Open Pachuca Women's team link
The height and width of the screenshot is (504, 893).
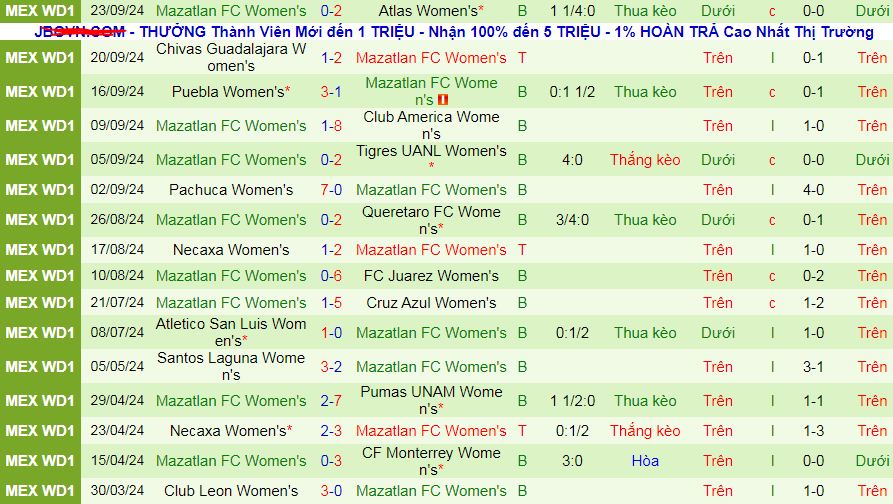[231, 190]
